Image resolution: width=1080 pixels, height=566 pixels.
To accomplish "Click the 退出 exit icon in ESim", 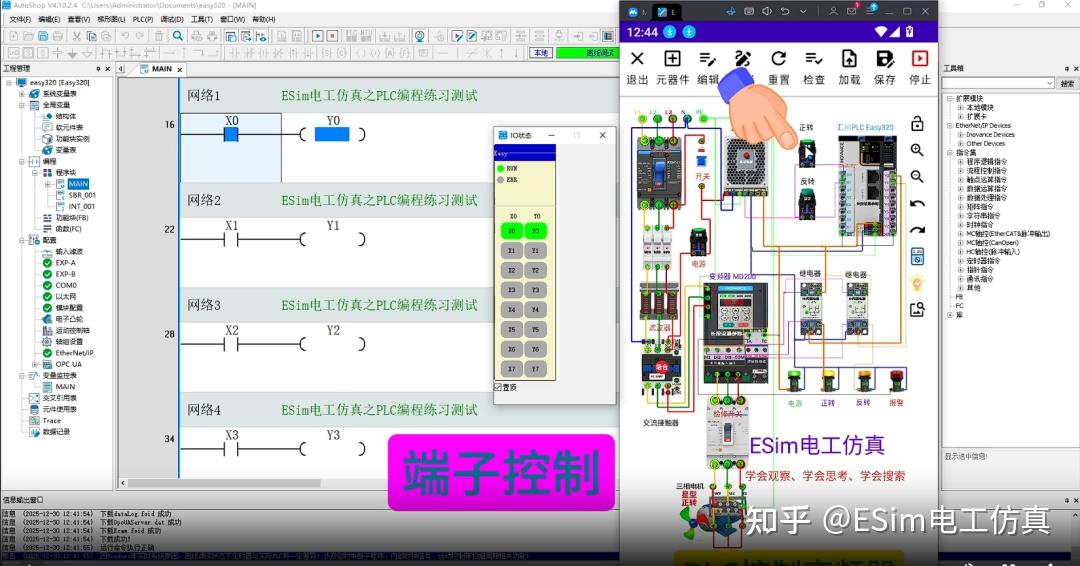I will [x=637, y=59].
